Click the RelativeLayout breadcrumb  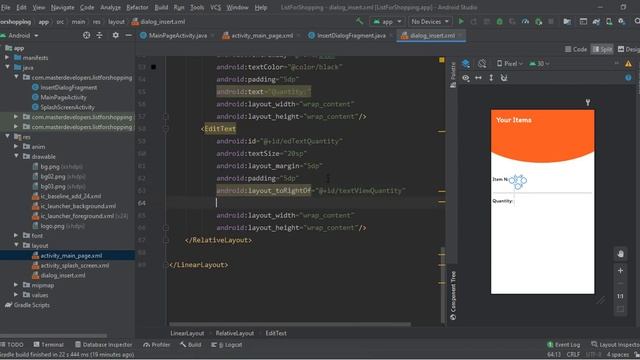point(235,333)
